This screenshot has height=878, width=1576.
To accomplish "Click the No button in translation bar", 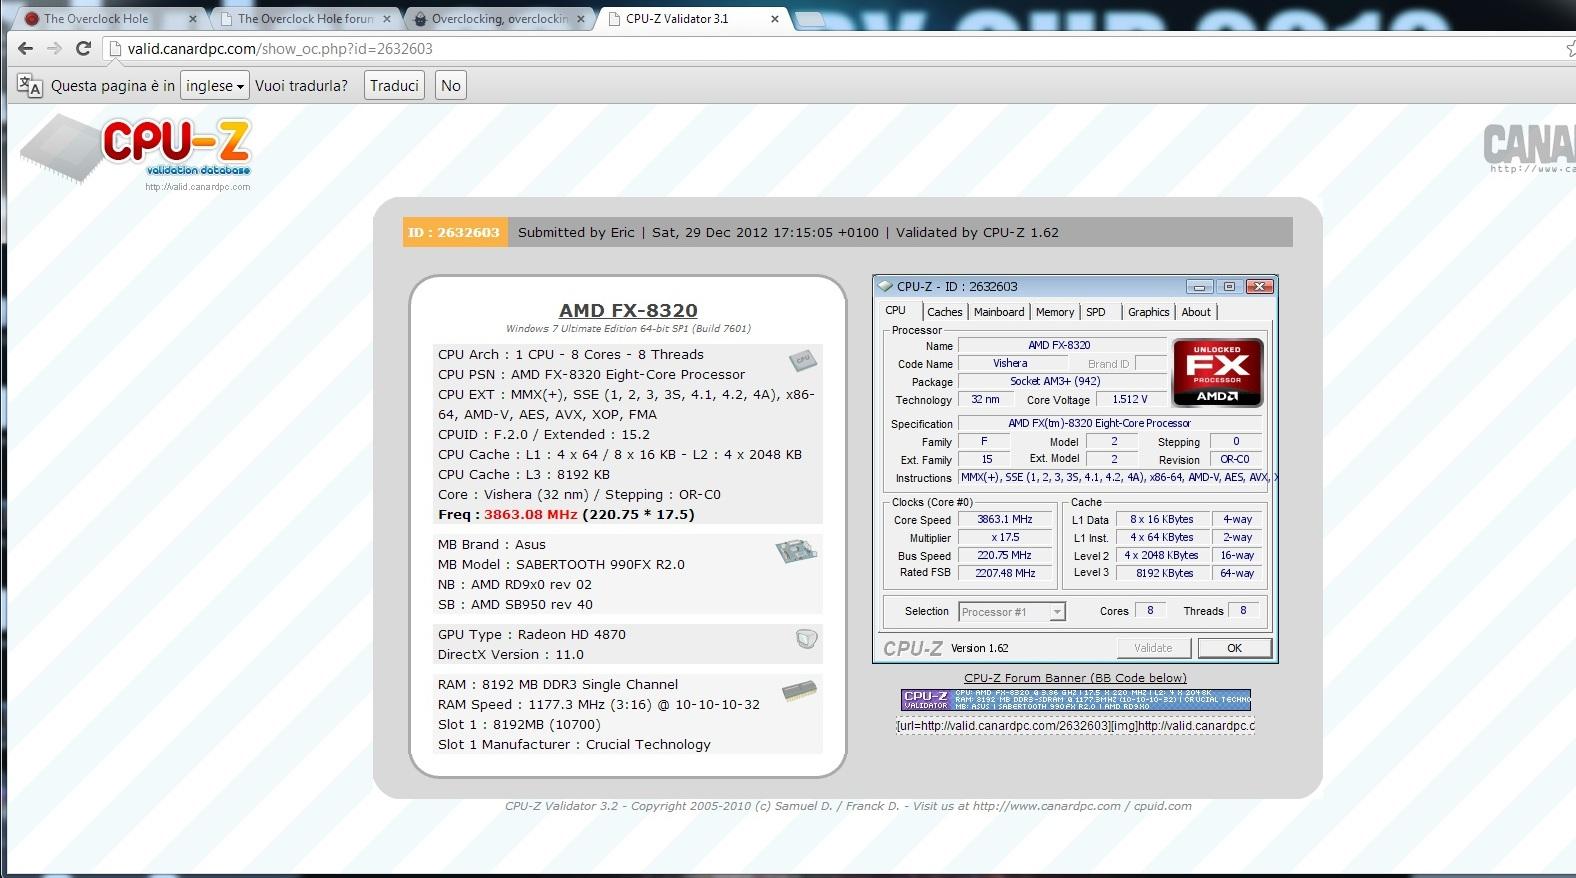I will [x=451, y=86].
